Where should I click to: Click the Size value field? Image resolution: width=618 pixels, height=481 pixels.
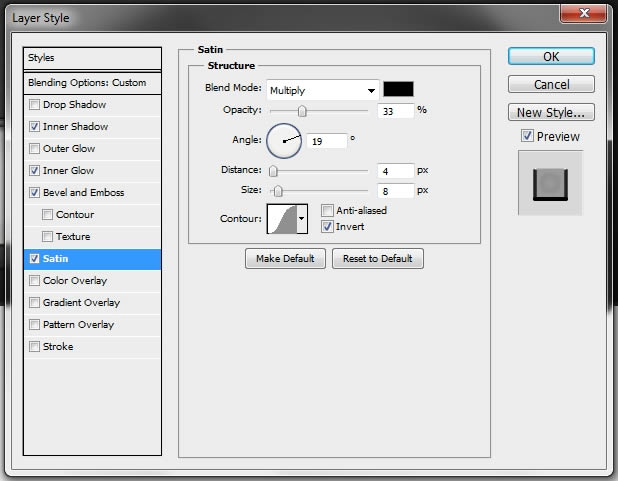396,191
